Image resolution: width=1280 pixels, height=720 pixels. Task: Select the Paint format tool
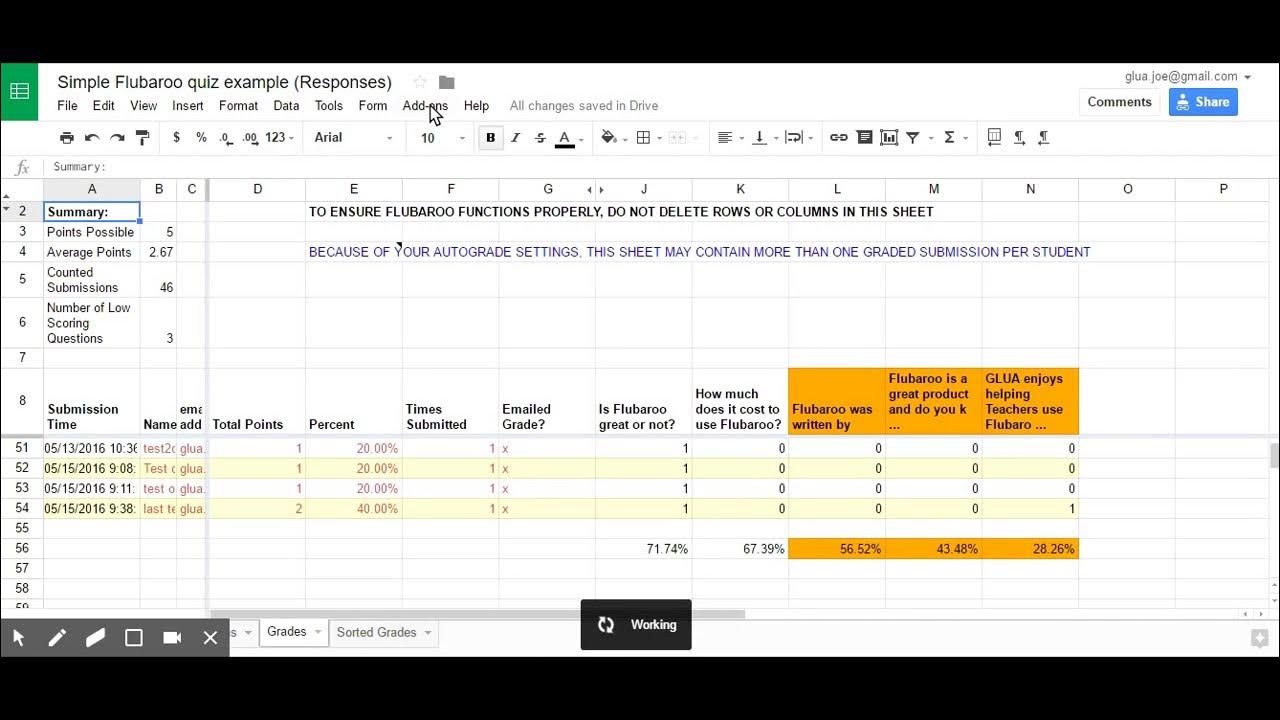(x=142, y=138)
